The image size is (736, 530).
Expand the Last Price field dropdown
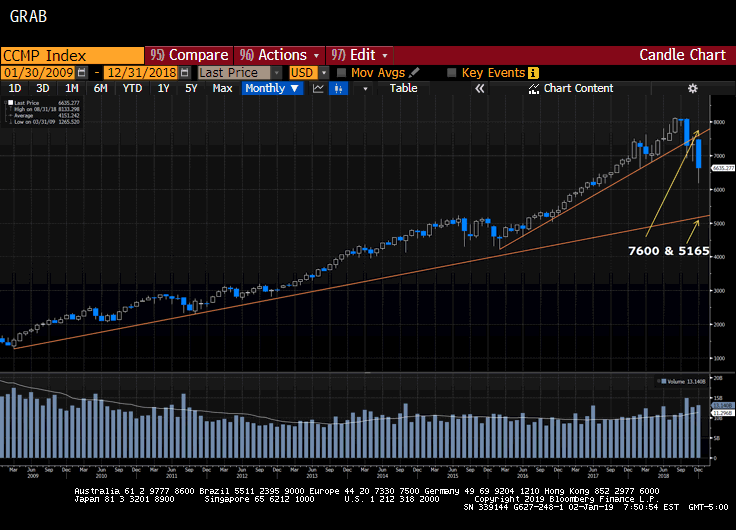point(276,73)
